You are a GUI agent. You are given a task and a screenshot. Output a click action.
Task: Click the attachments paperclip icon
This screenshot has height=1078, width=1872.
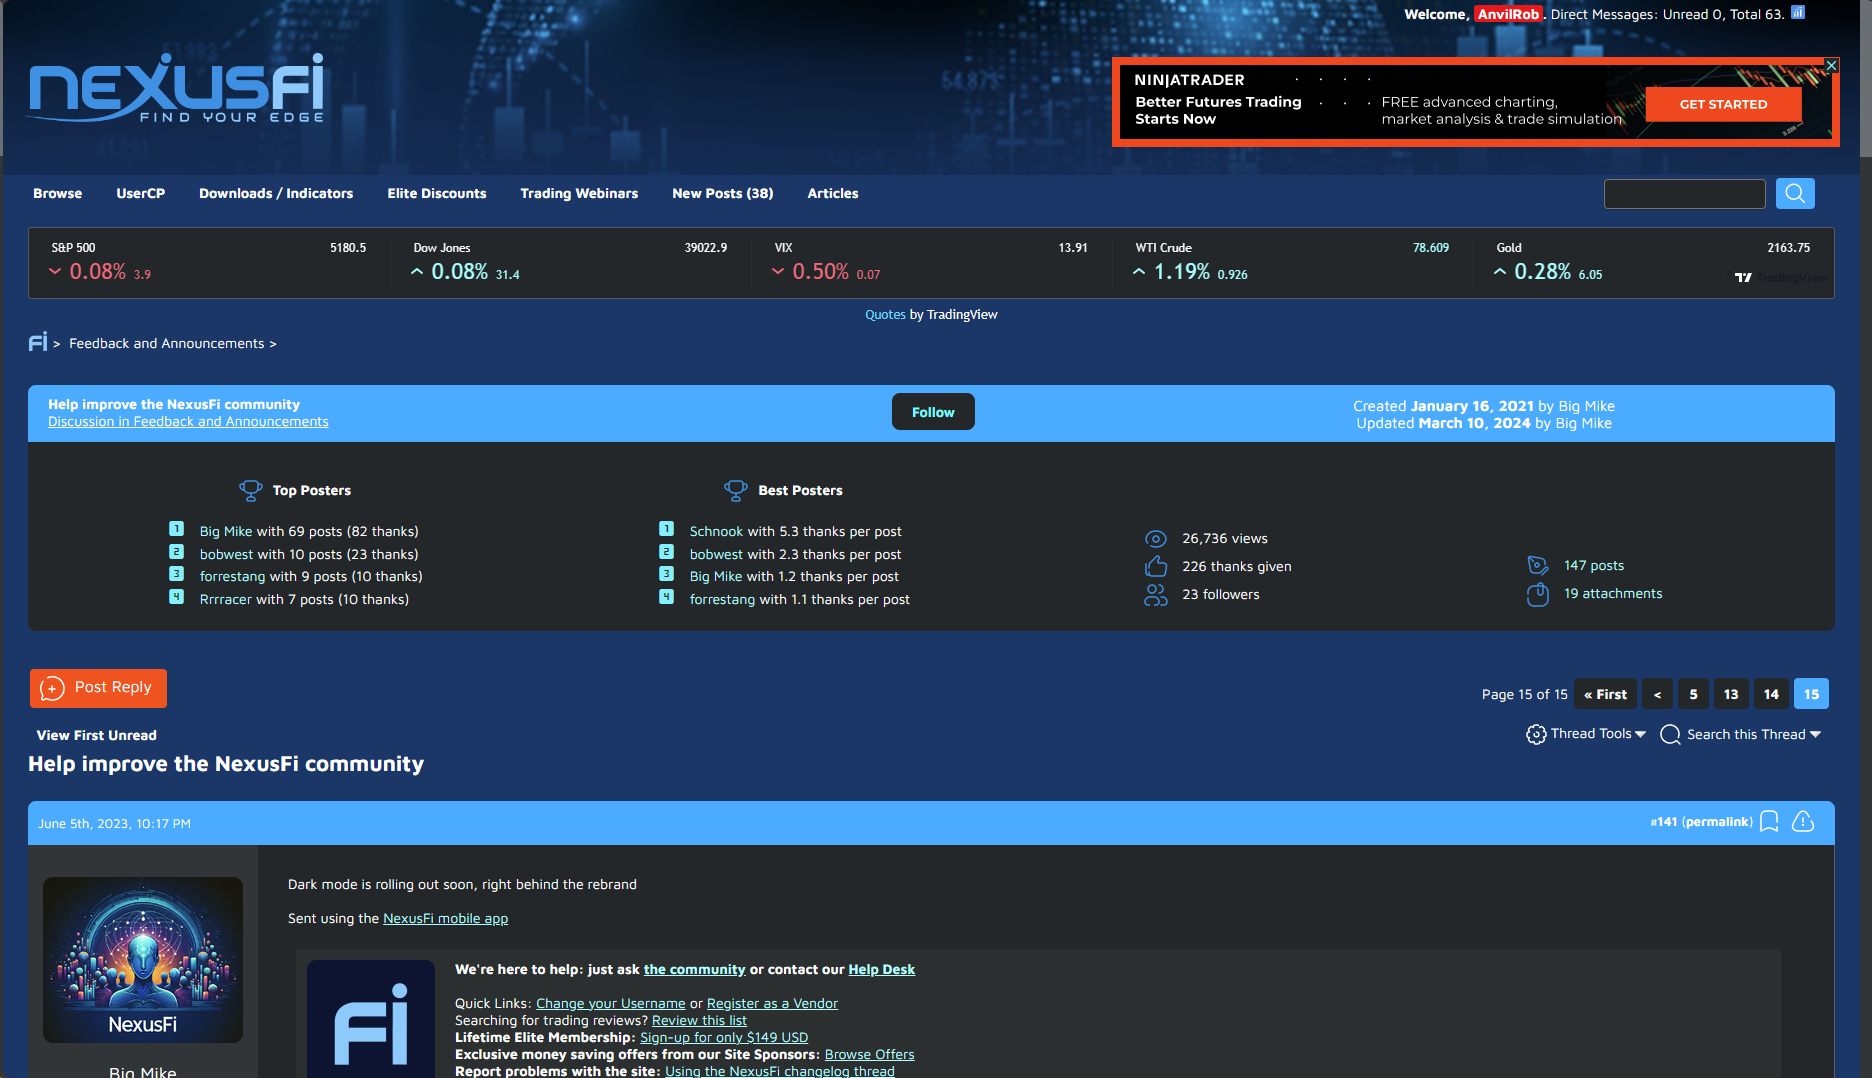point(1538,594)
